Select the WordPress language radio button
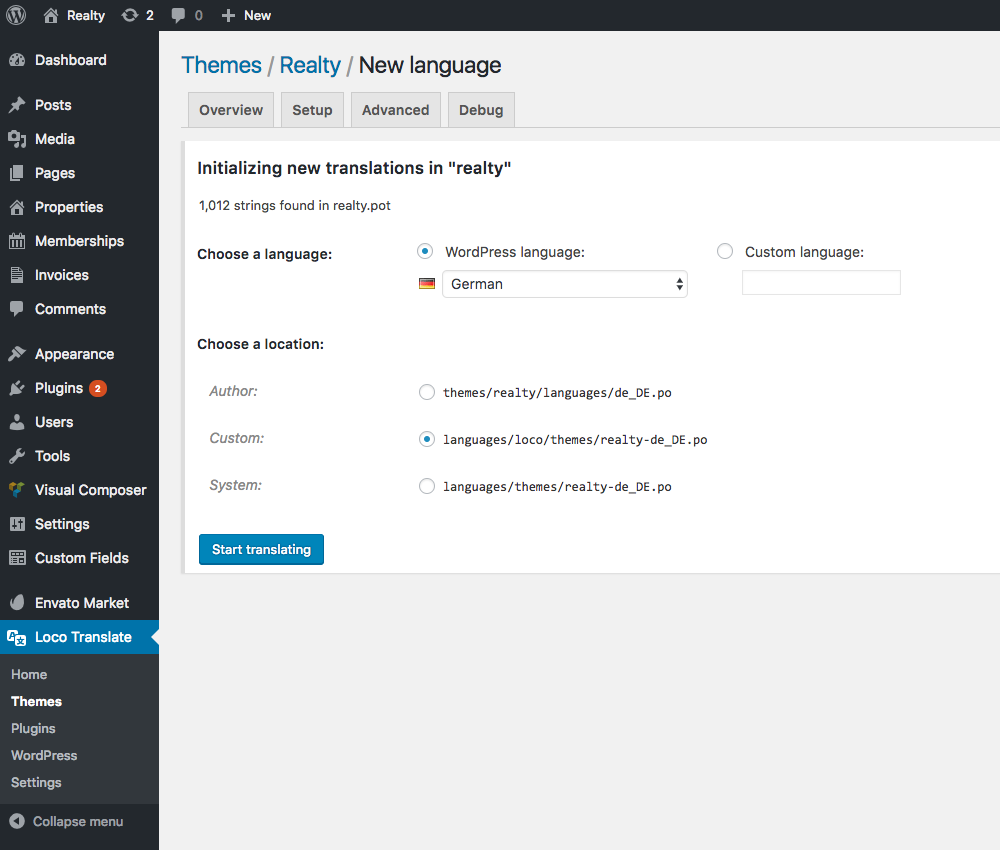Viewport: 1000px width, 850px height. tap(425, 251)
